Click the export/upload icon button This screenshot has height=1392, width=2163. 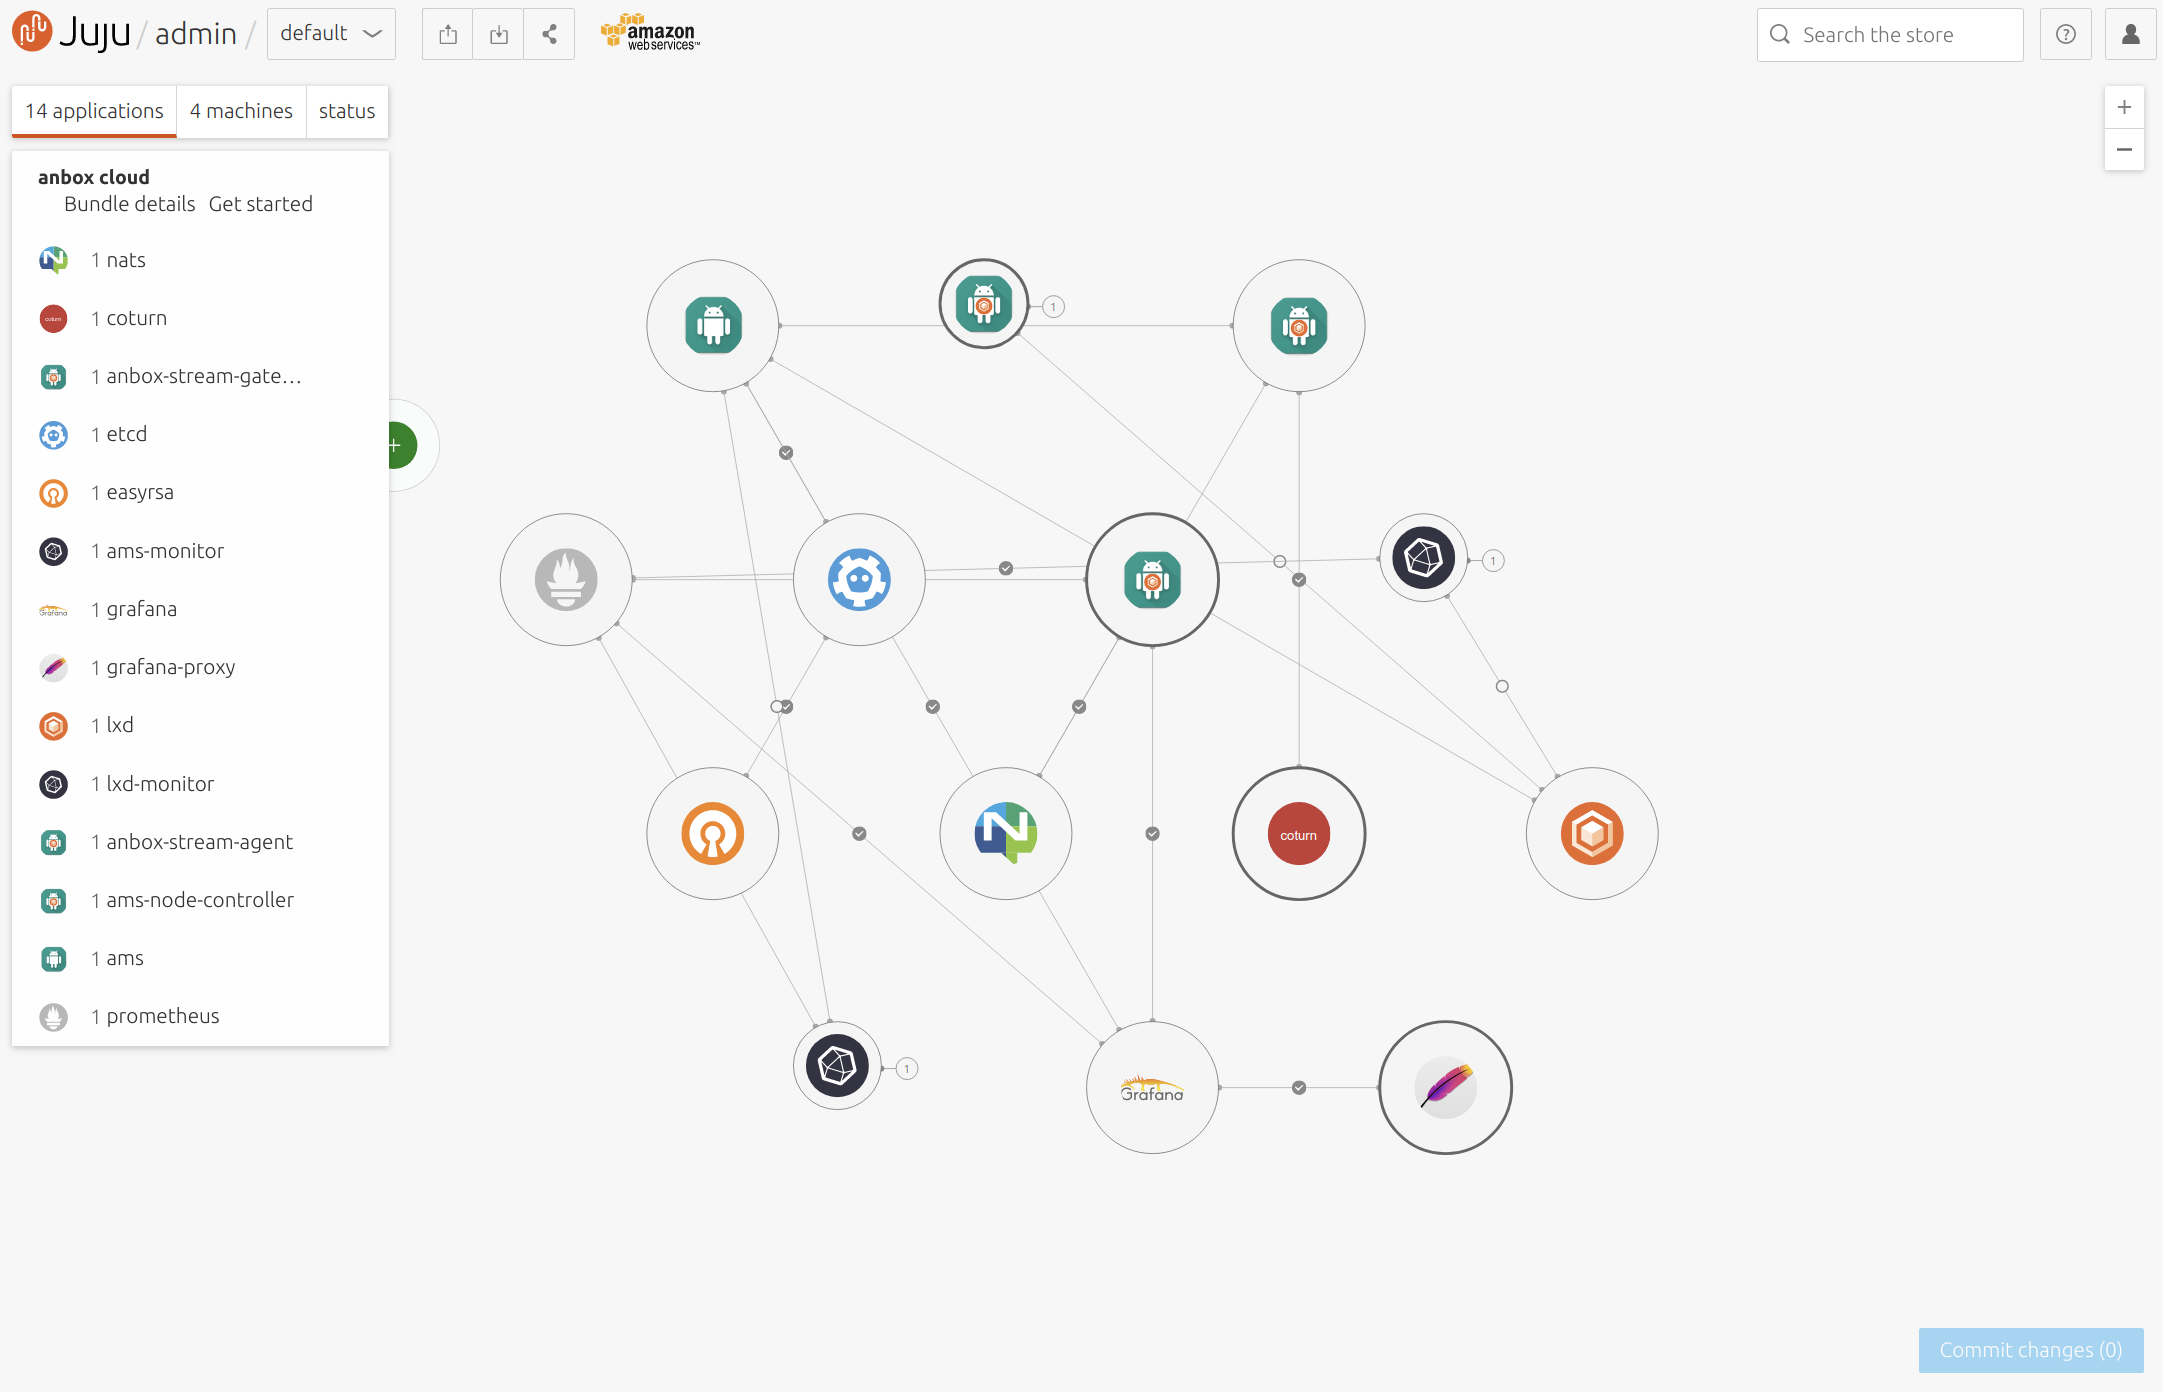click(x=446, y=33)
